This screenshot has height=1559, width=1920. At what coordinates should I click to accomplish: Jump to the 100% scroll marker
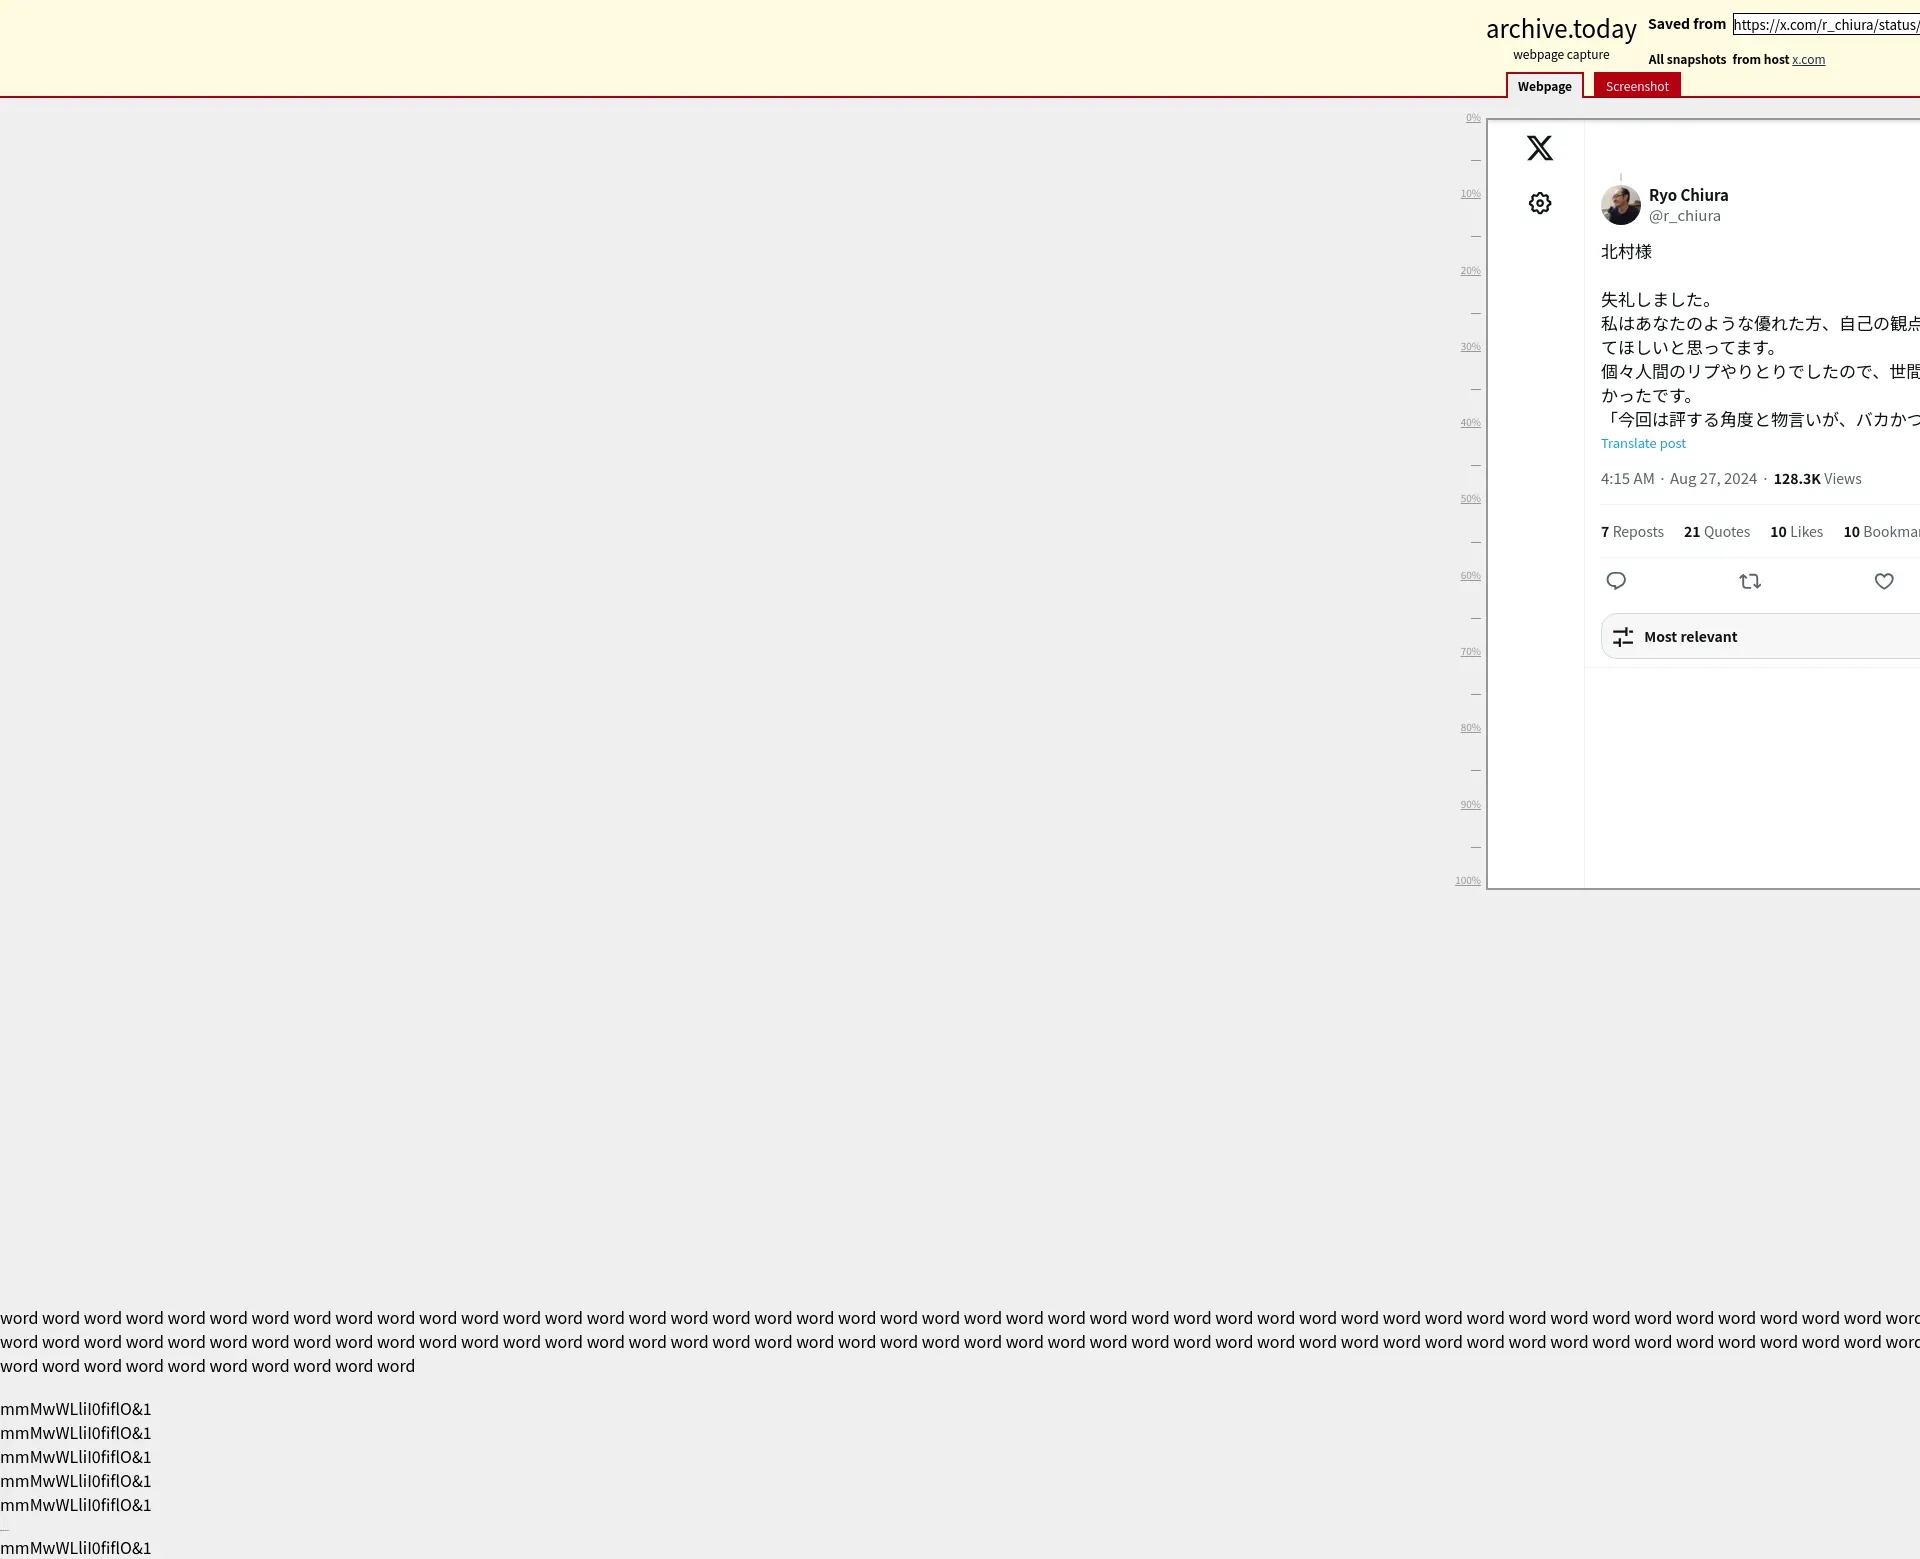(x=1467, y=881)
